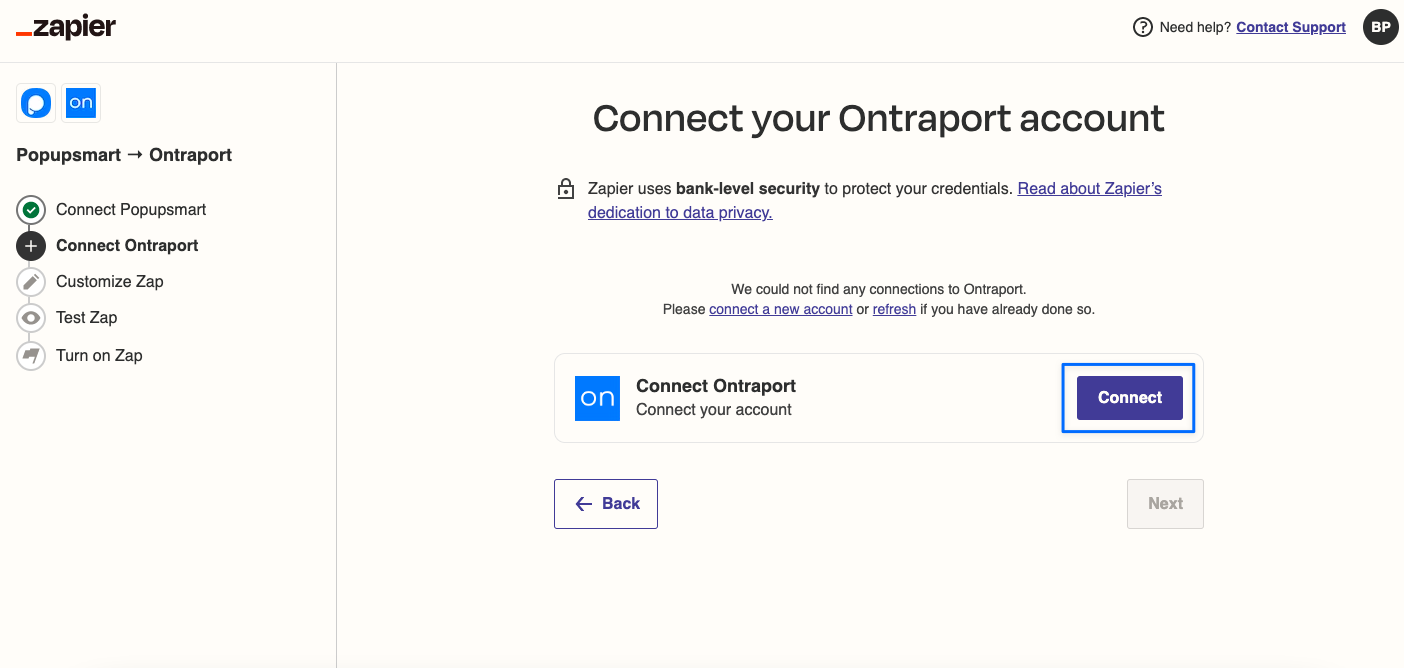Select the Connect Ontraport step
The height and width of the screenshot is (668, 1404).
point(127,245)
